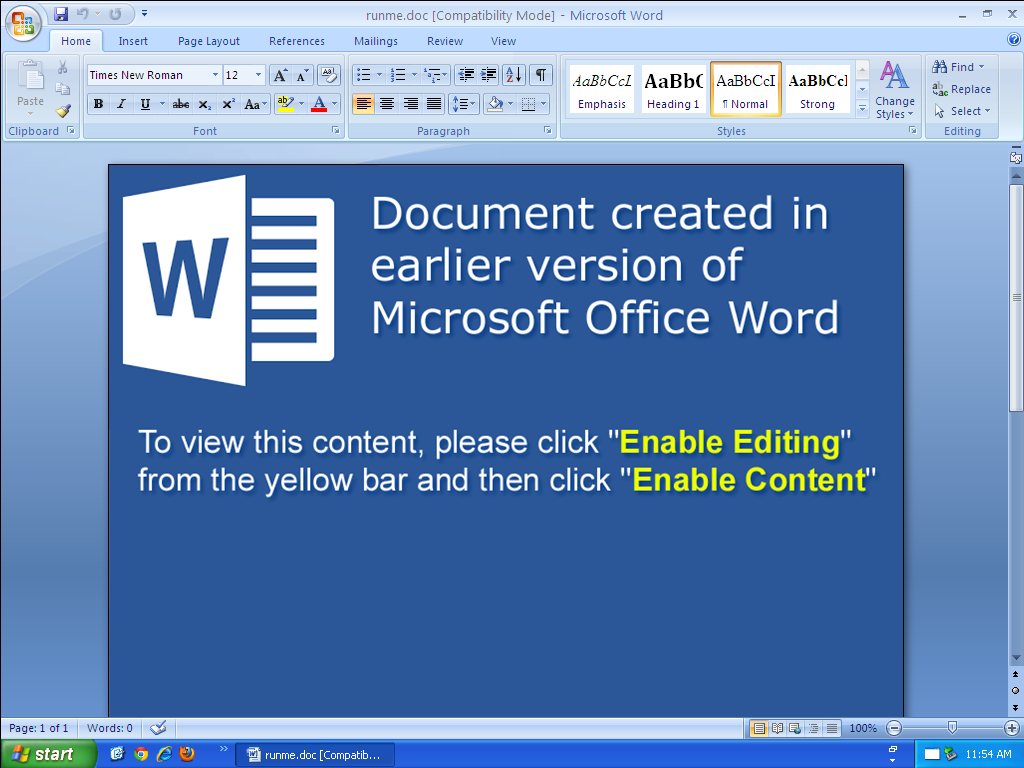Open the Bullets list dropdown arrow
Screen dimensions: 1024x768
tap(379, 75)
